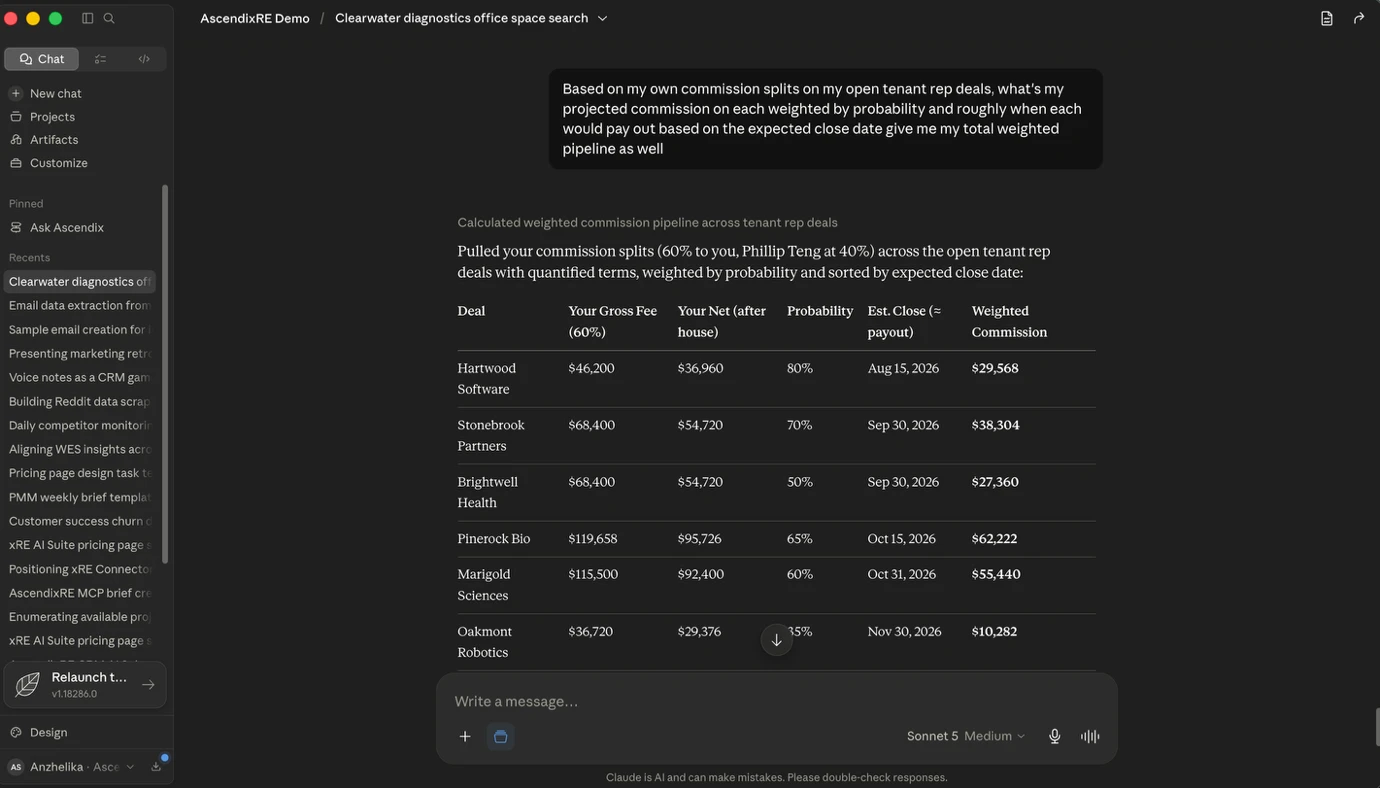Viewport: 1380px width, 788px height.
Task: Click the AS avatar icon
Action: click(15, 767)
